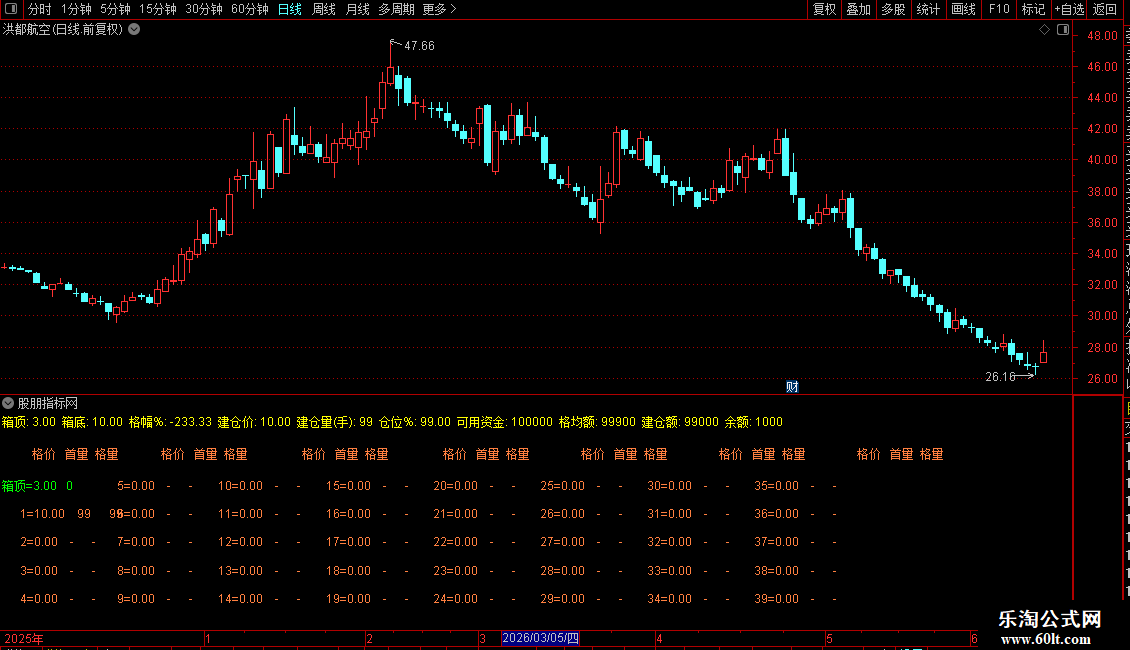This screenshot has height=650, width=1130.
Task: Click the 叠加 overlay button
Action: pos(858,9)
